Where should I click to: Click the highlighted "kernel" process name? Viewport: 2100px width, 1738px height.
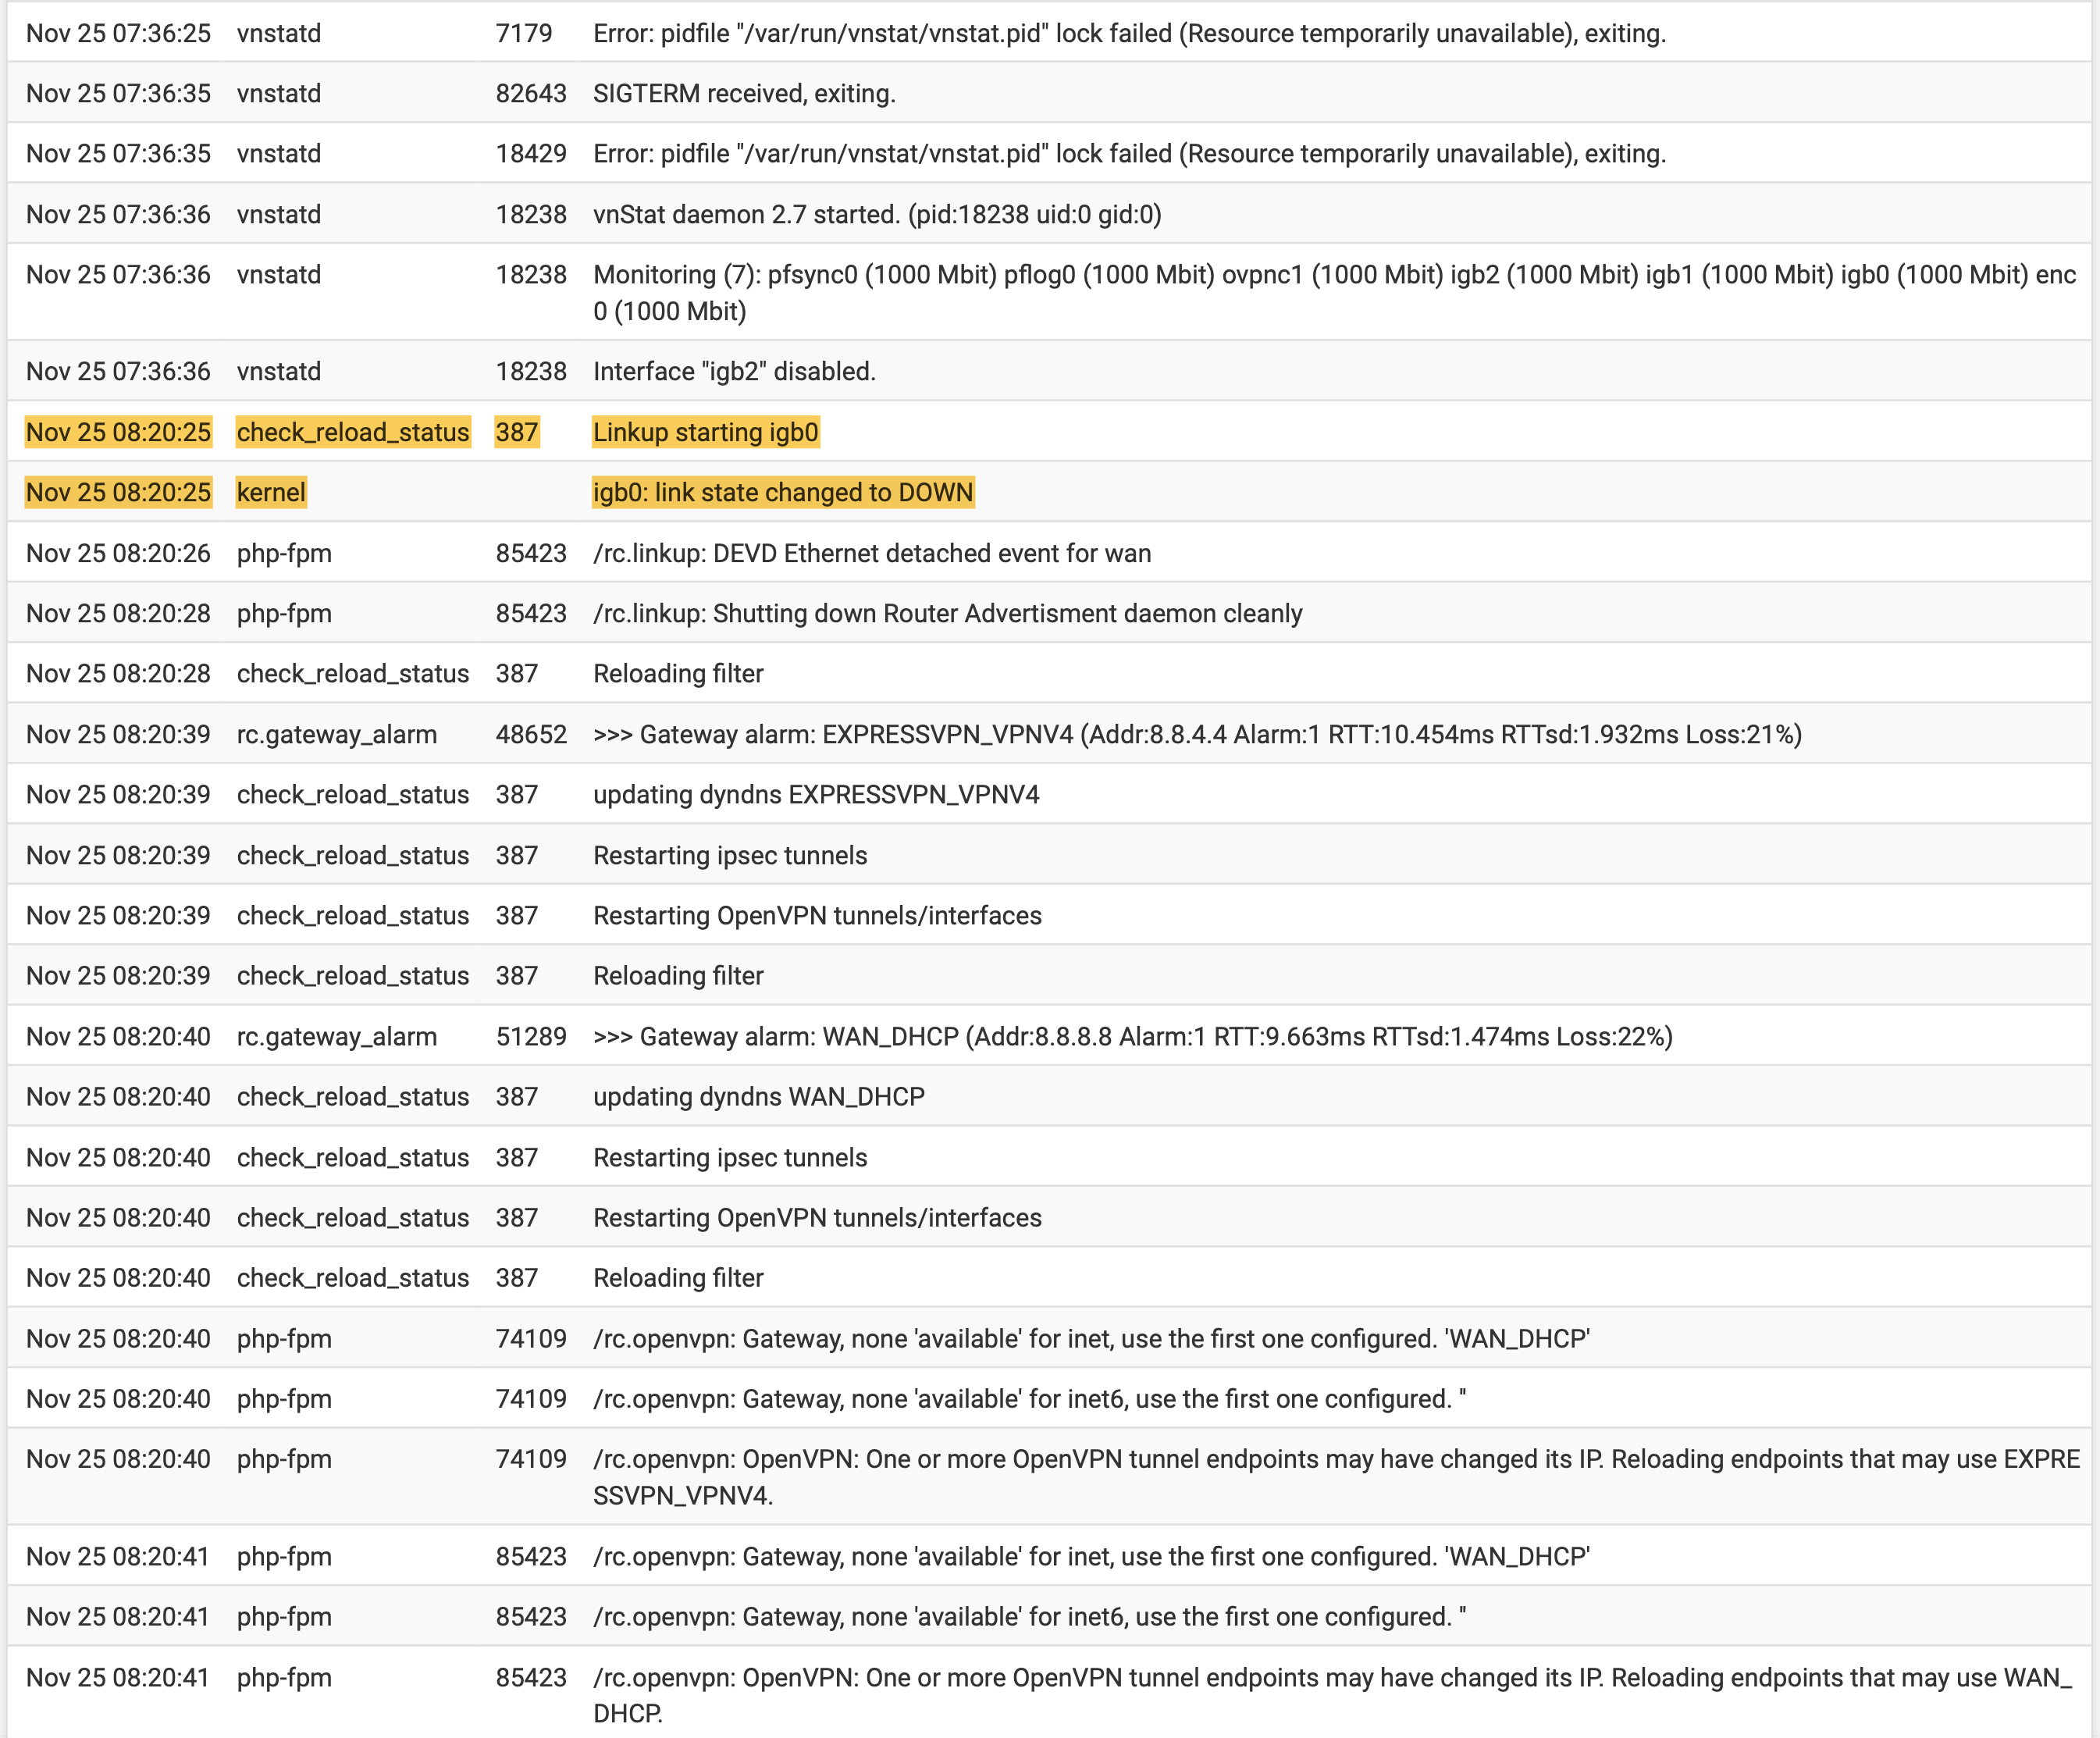pyautogui.click(x=270, y=492)
